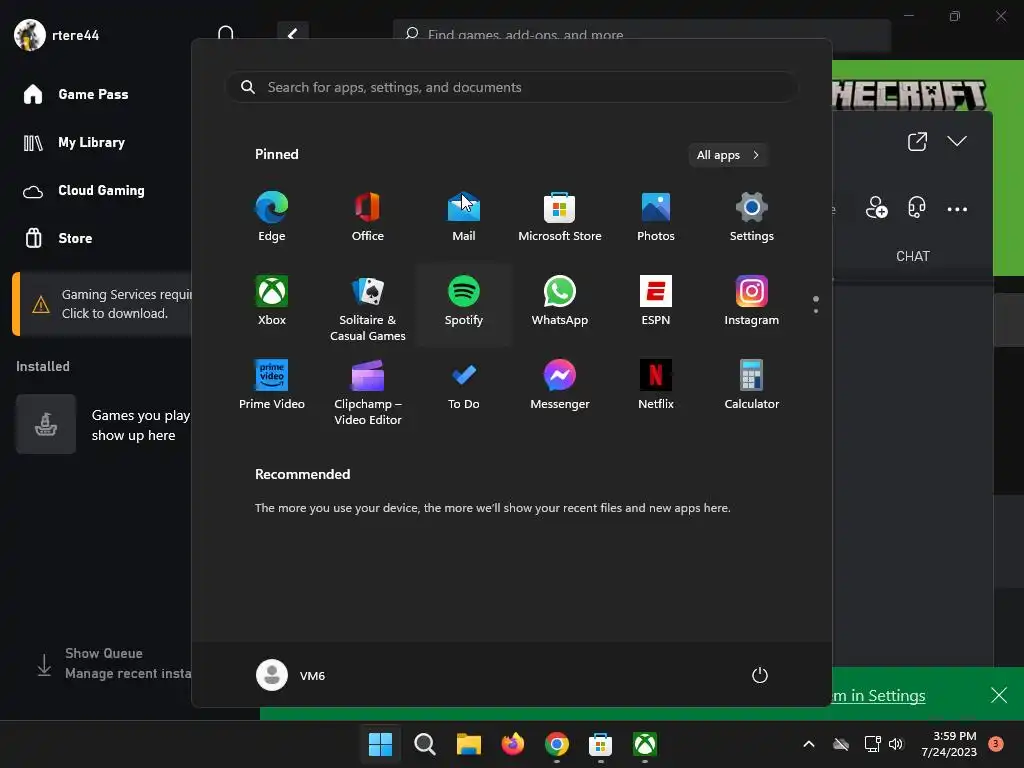The width and height of the screenshot is (1024, 768).
Task: Launch the Photos app
Action: [656, 217]
